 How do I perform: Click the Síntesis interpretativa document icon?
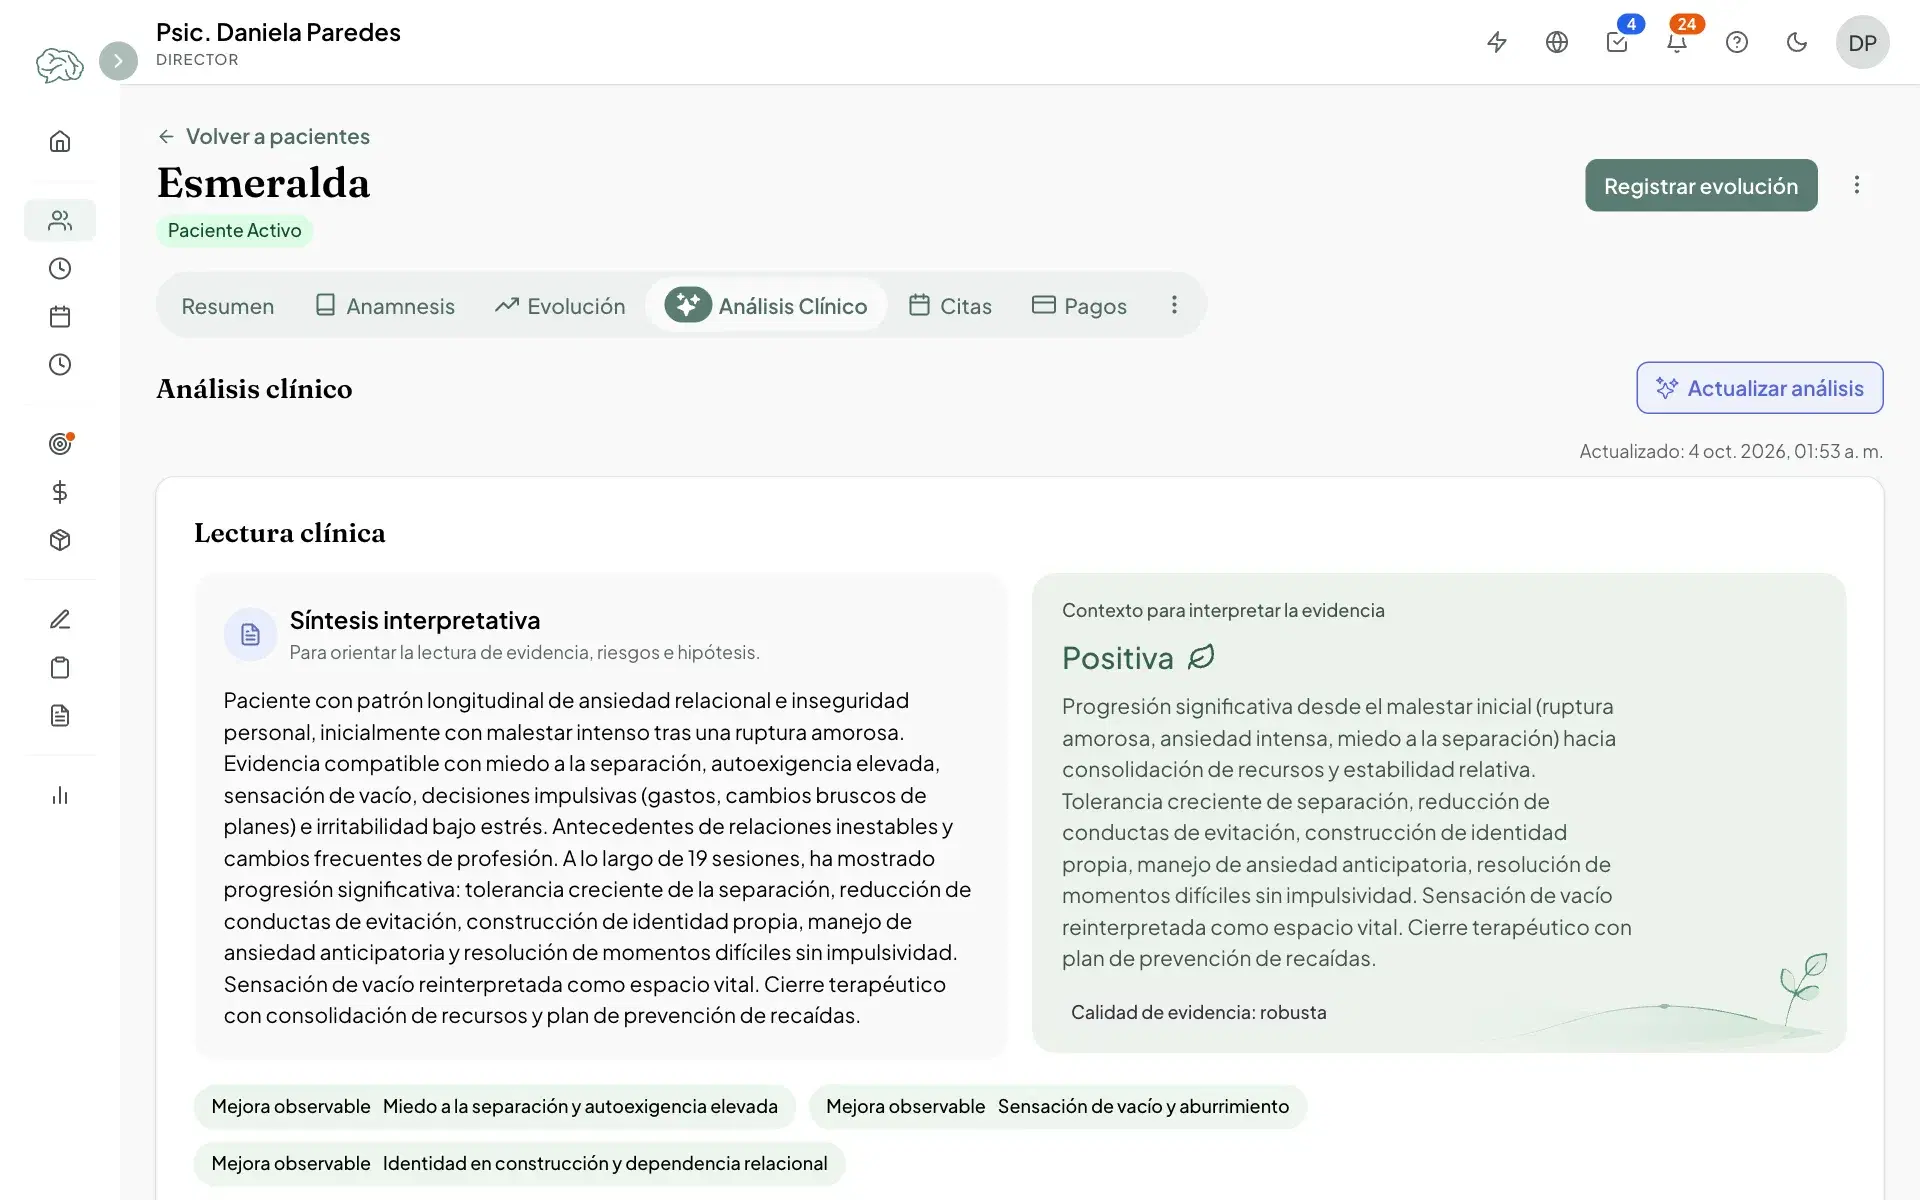[x=250, y=634]
